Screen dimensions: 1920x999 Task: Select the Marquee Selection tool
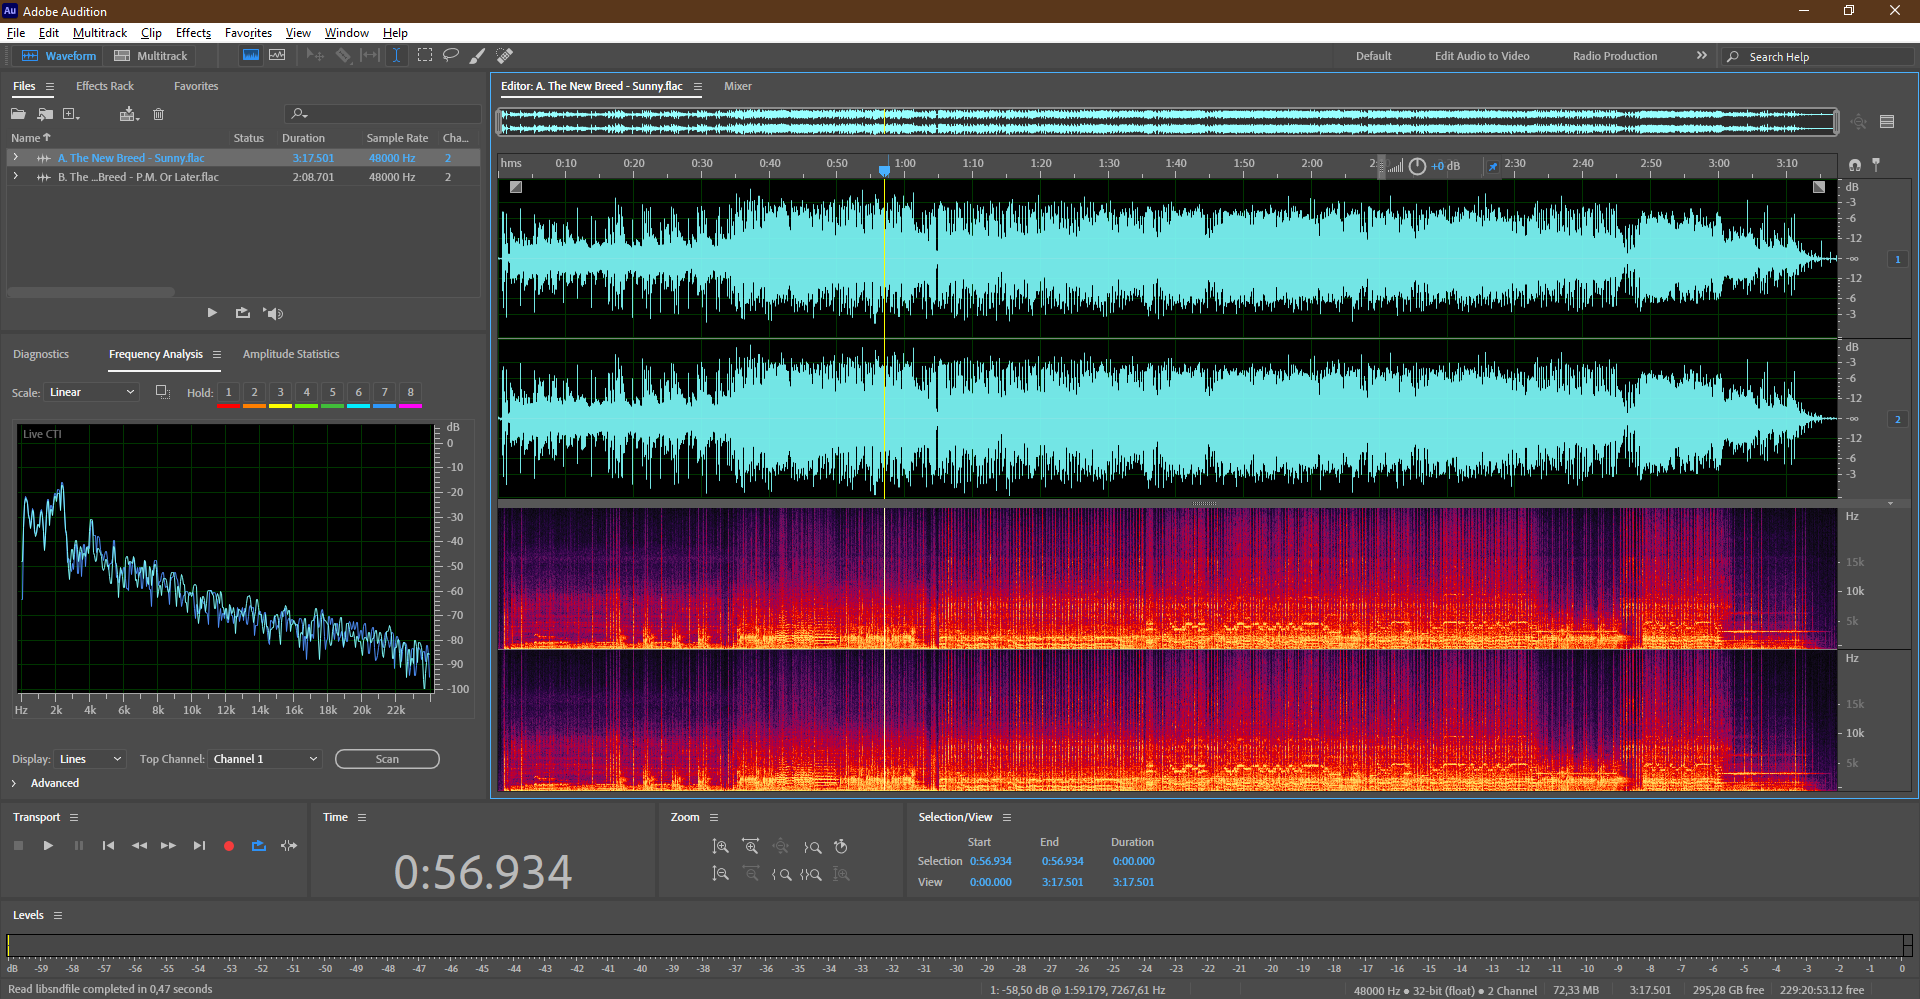(x=425, y=56)
